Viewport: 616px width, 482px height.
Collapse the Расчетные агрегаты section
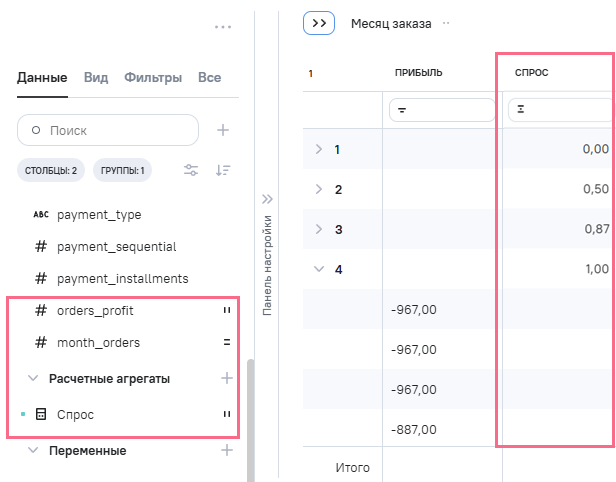point(33,378)
